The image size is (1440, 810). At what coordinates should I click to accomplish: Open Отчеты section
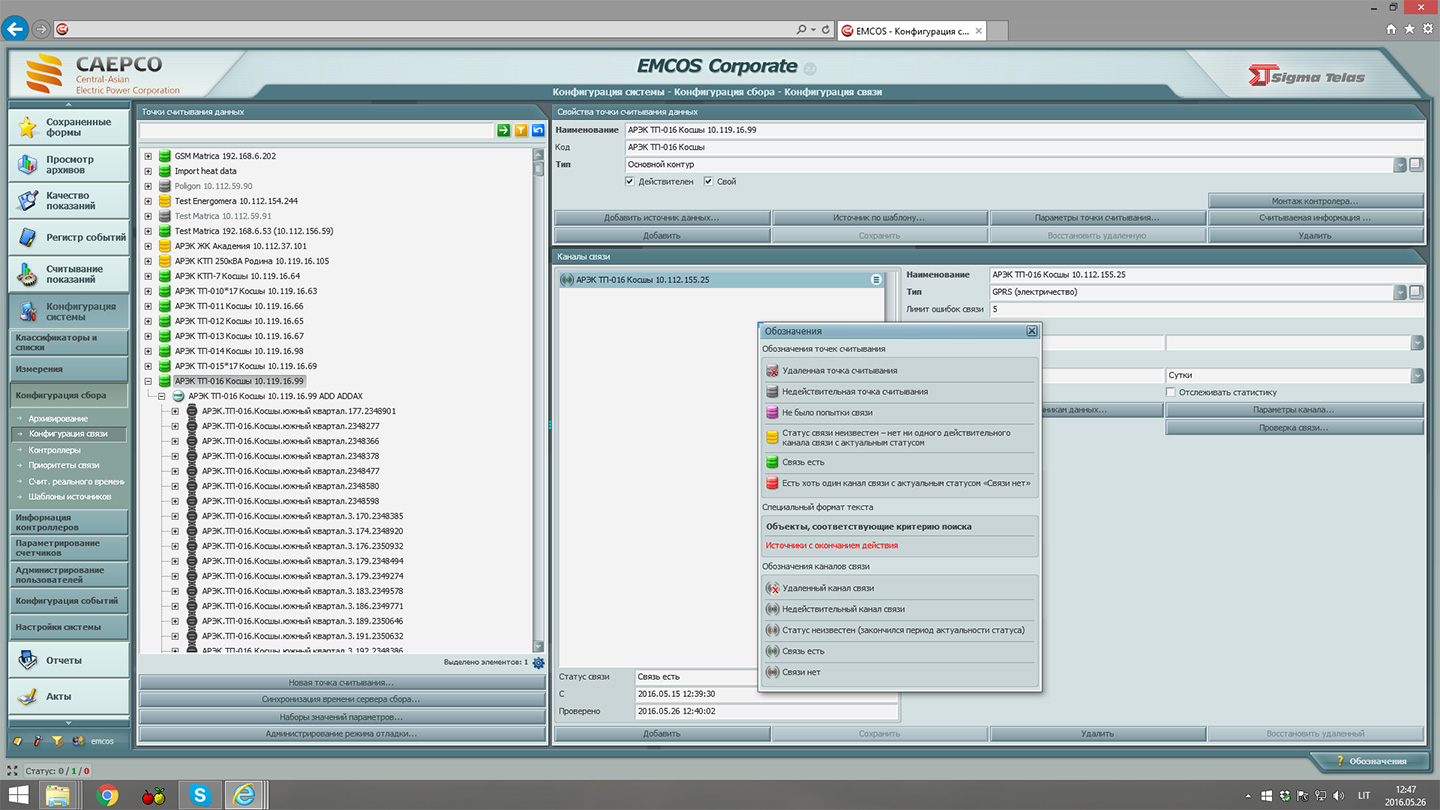[x=69, y=660]
